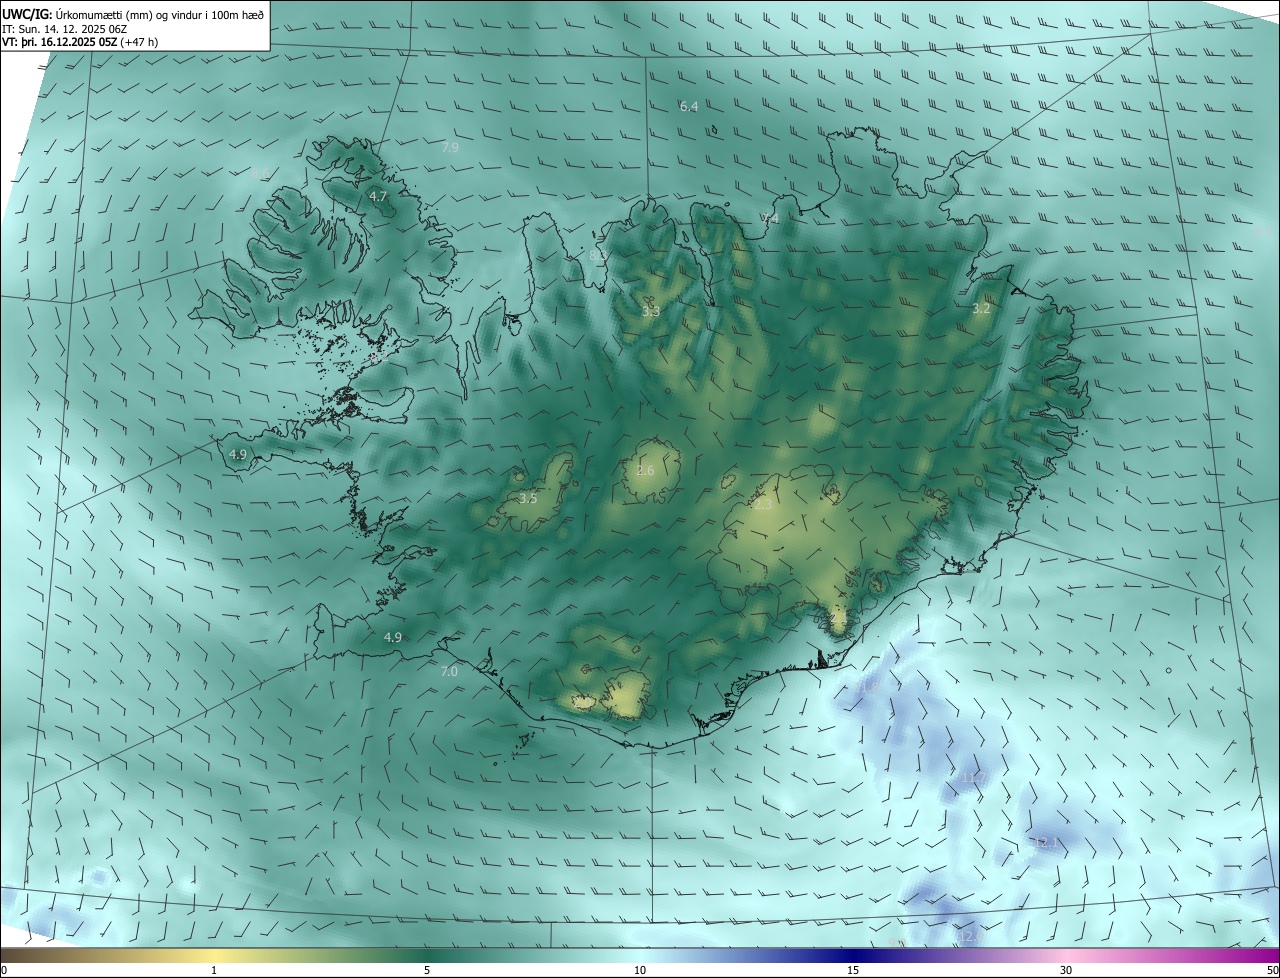Select the 3.2 value label in east Iceland
This screenshot has width=1280, height=978.
point(981,309)
